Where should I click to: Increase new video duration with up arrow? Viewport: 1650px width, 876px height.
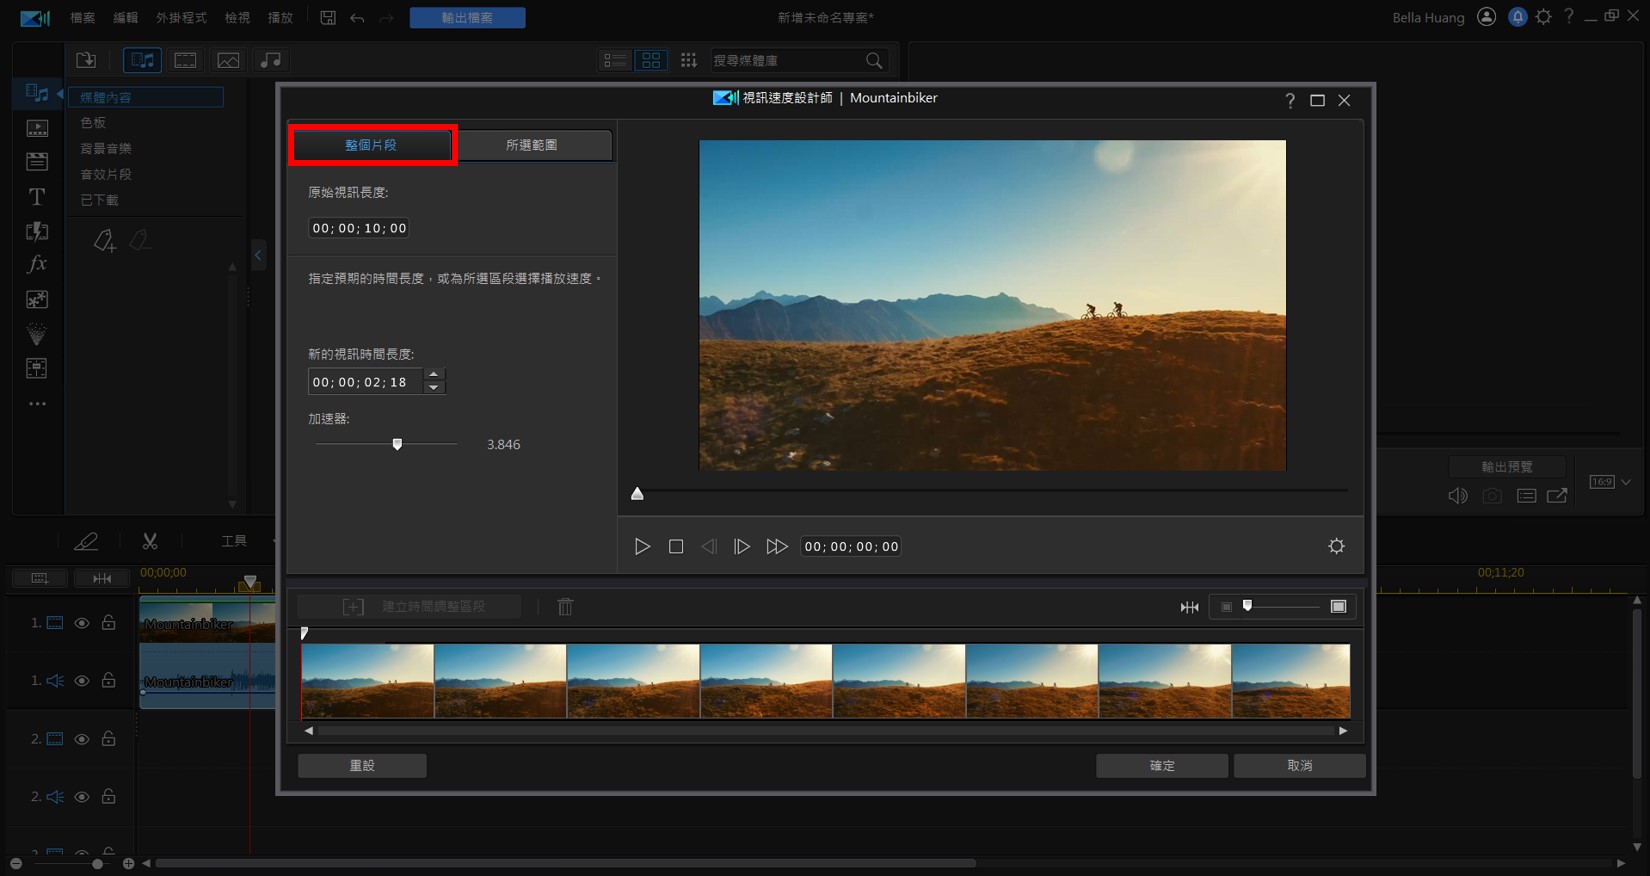tap(434, 375)
